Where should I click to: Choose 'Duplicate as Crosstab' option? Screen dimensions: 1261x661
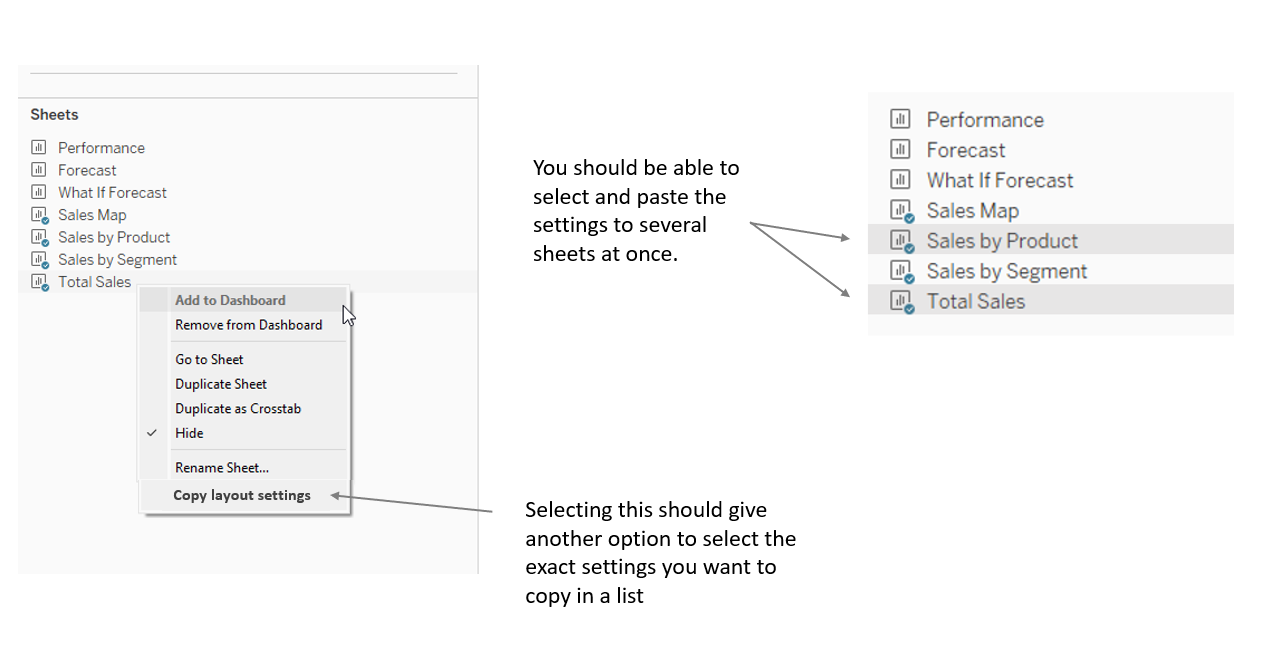click(238, 408)
